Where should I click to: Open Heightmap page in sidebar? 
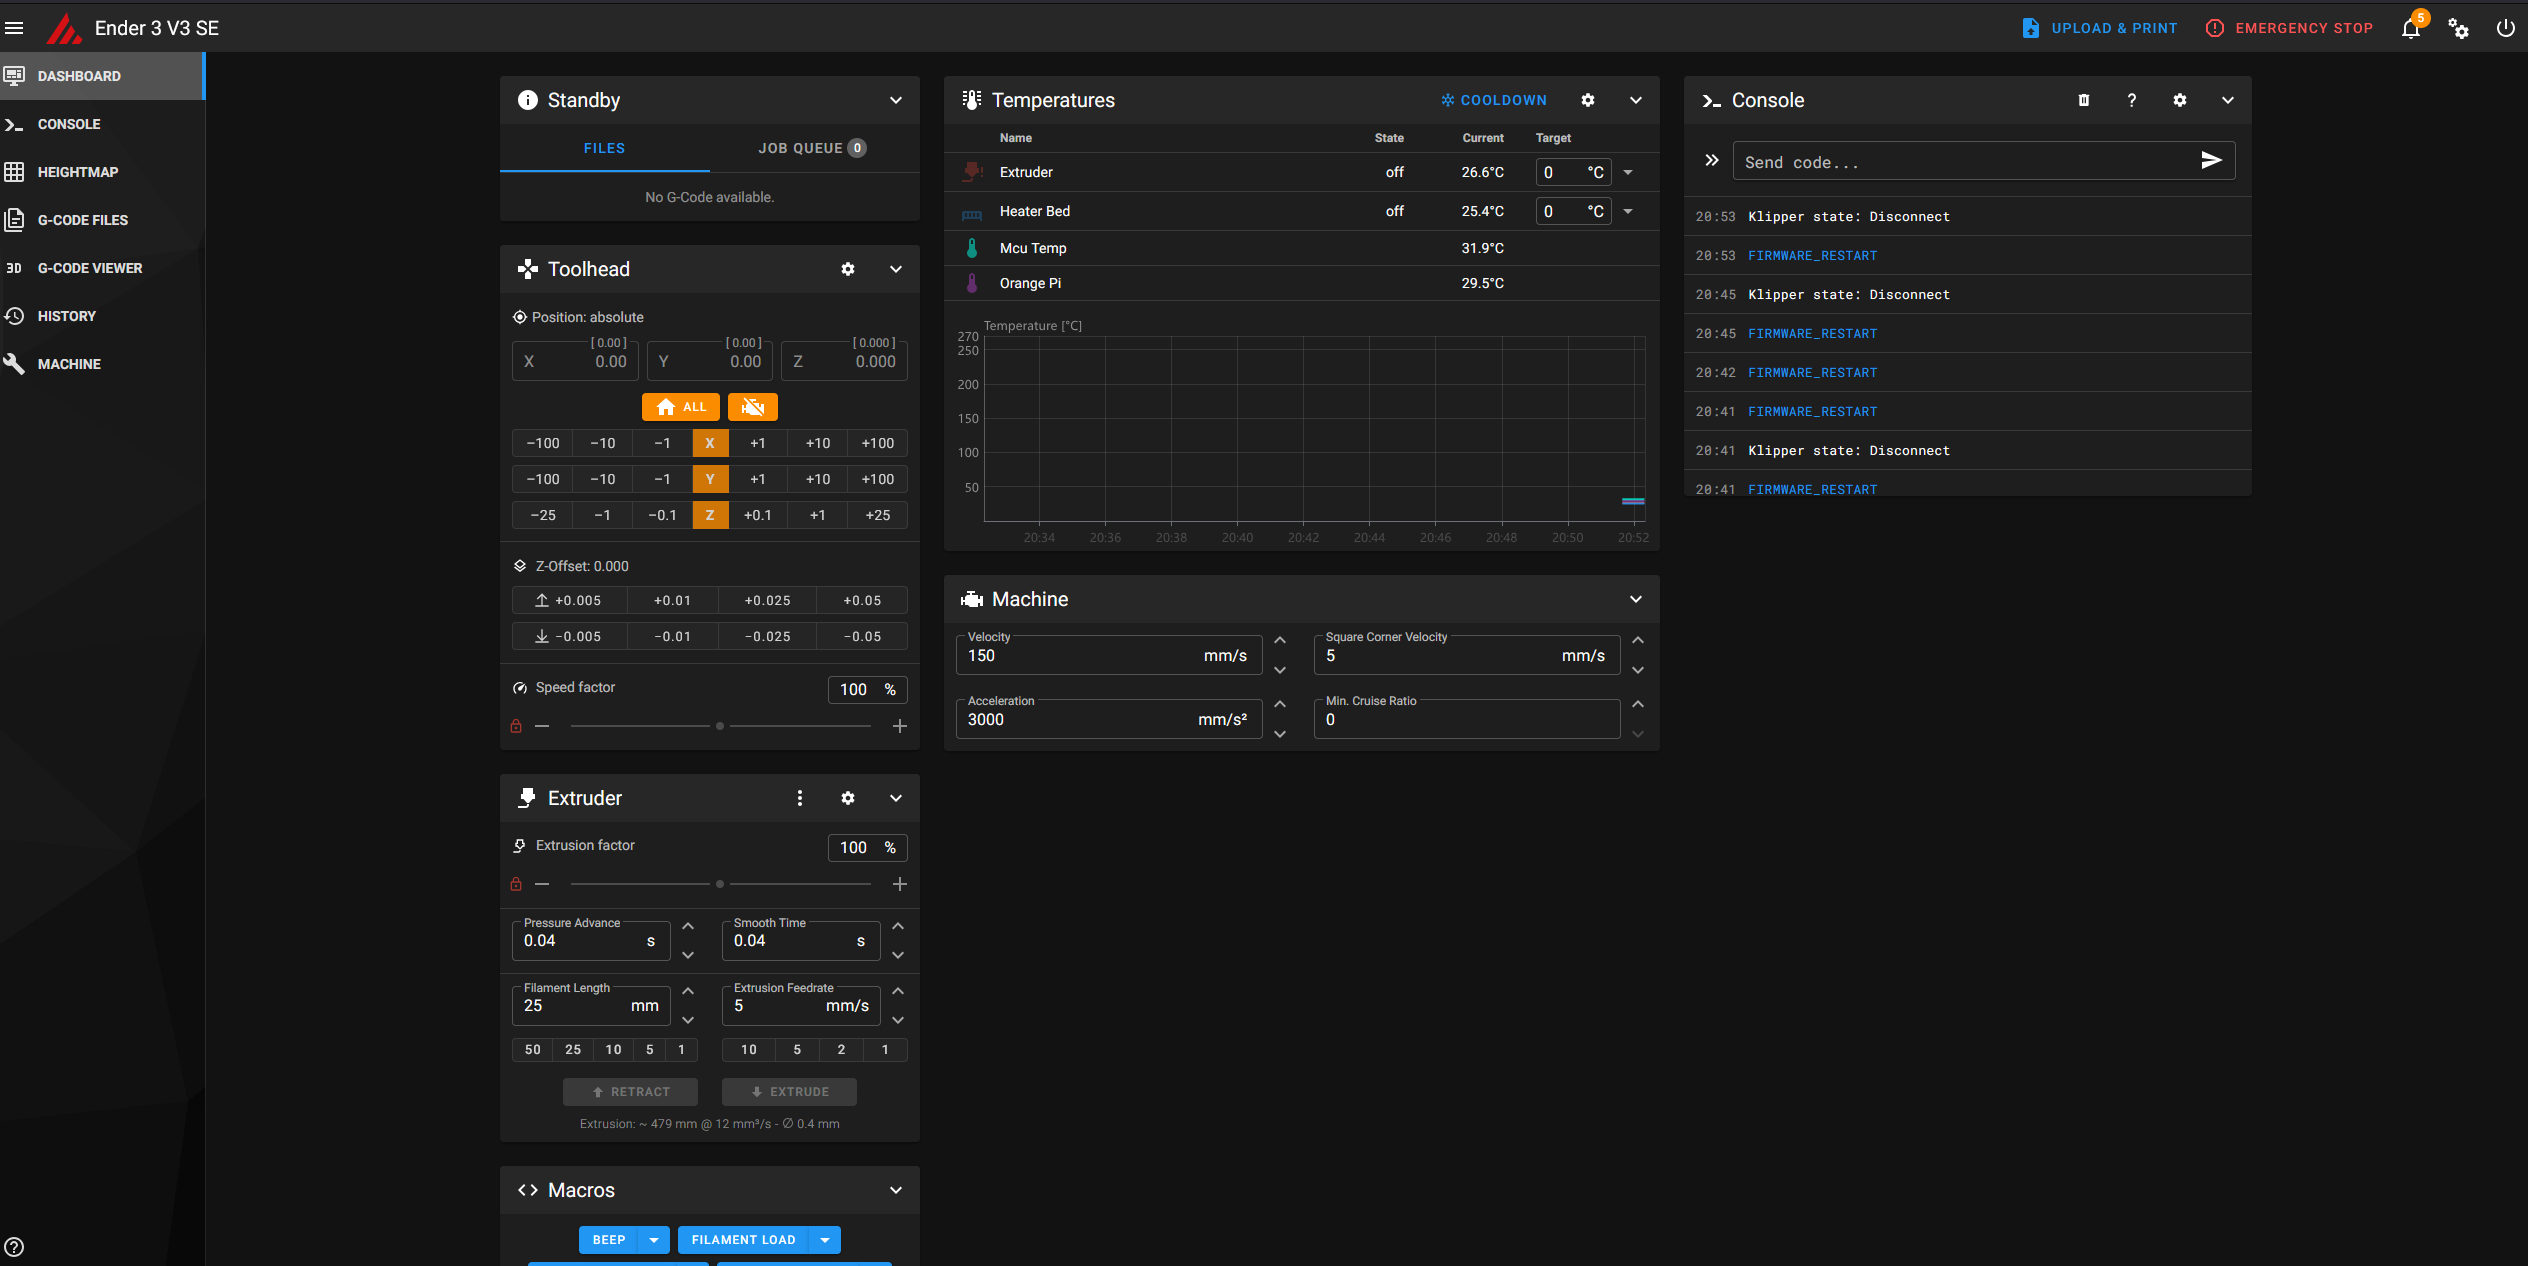tap(101, 172)
